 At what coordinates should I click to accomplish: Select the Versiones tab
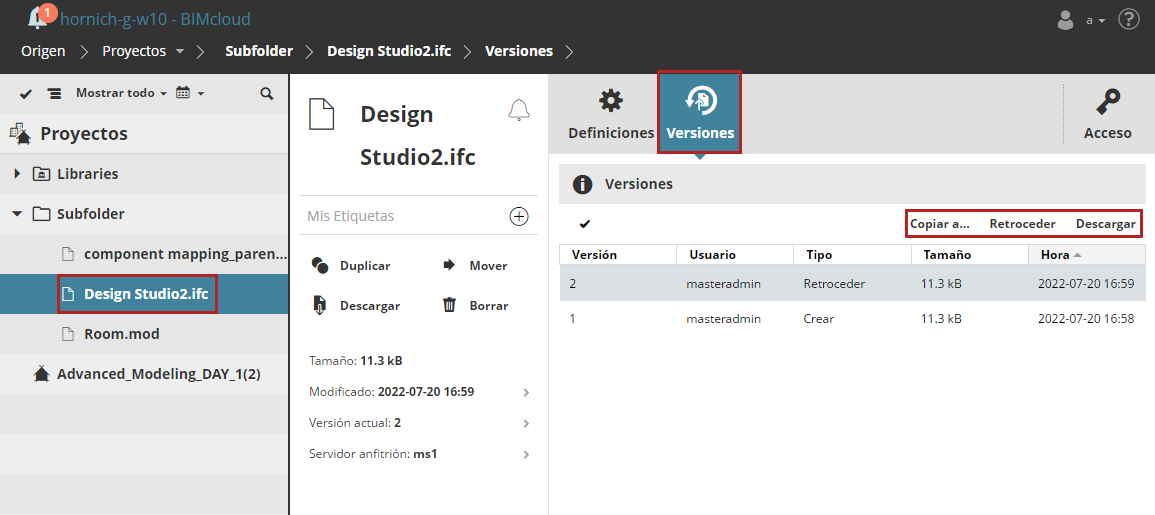point(699,113)
